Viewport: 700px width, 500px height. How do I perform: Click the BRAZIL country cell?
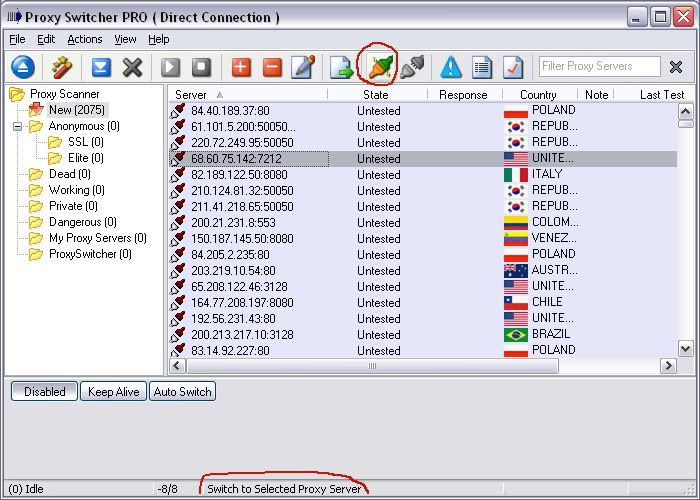pyautogui.click(x=538, y=334)
